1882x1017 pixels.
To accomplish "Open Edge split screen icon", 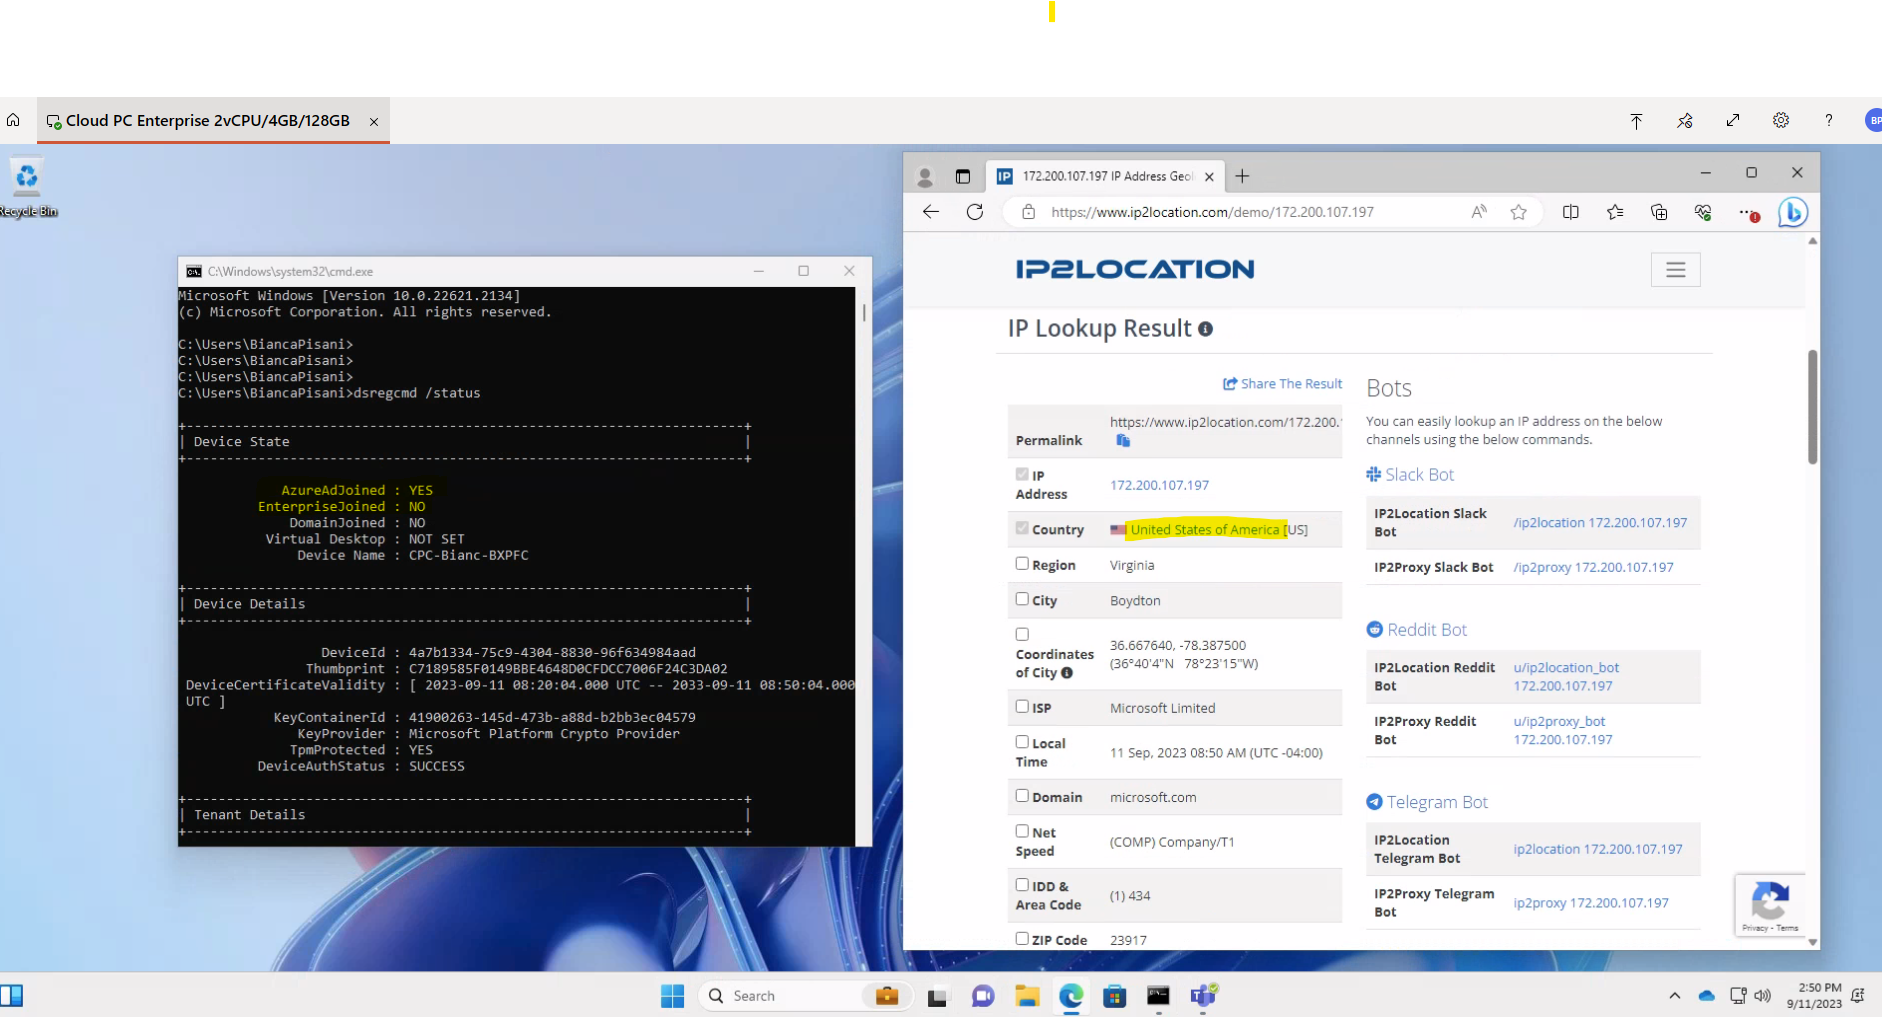I will pyautogui.click(x=1571, y=212).
